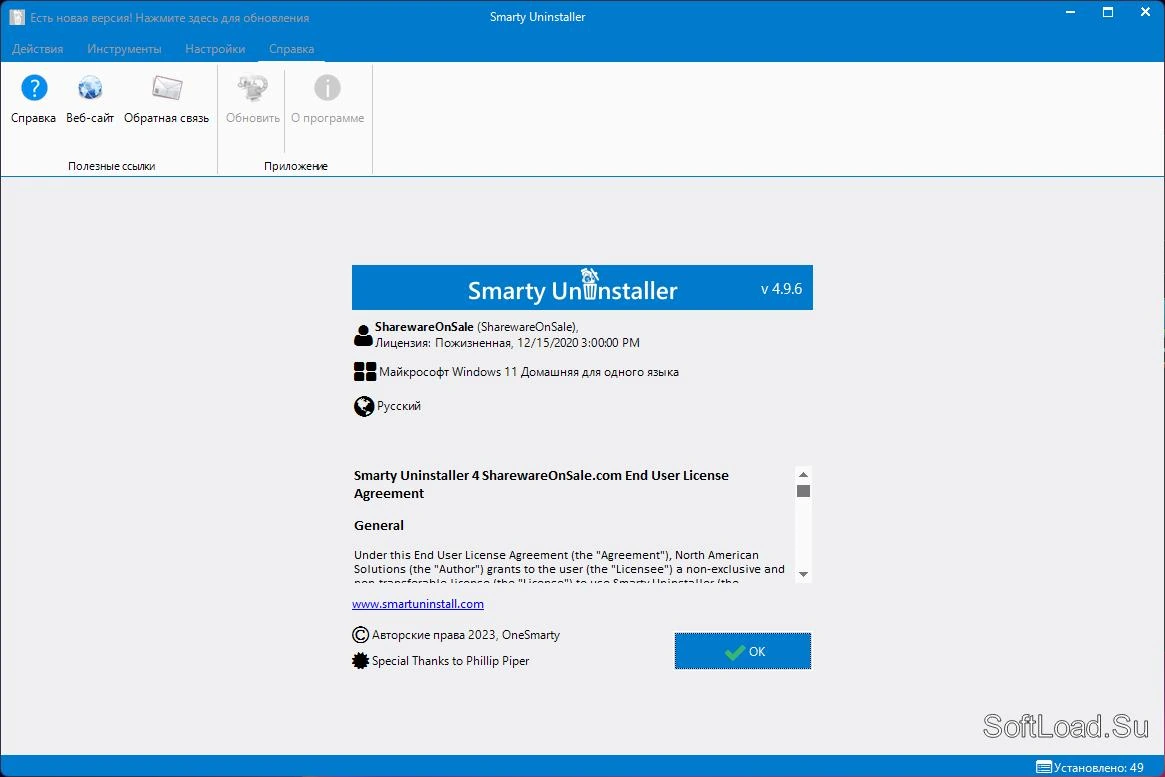Click the badge icon beside Special Thanks
The height and width of the screenshot is (777, 1165).
(x=360, y=660)
